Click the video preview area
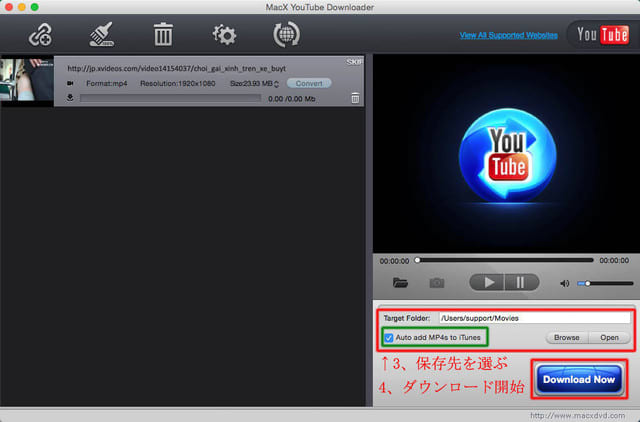The image size is (640, 422). click(506, 154)
